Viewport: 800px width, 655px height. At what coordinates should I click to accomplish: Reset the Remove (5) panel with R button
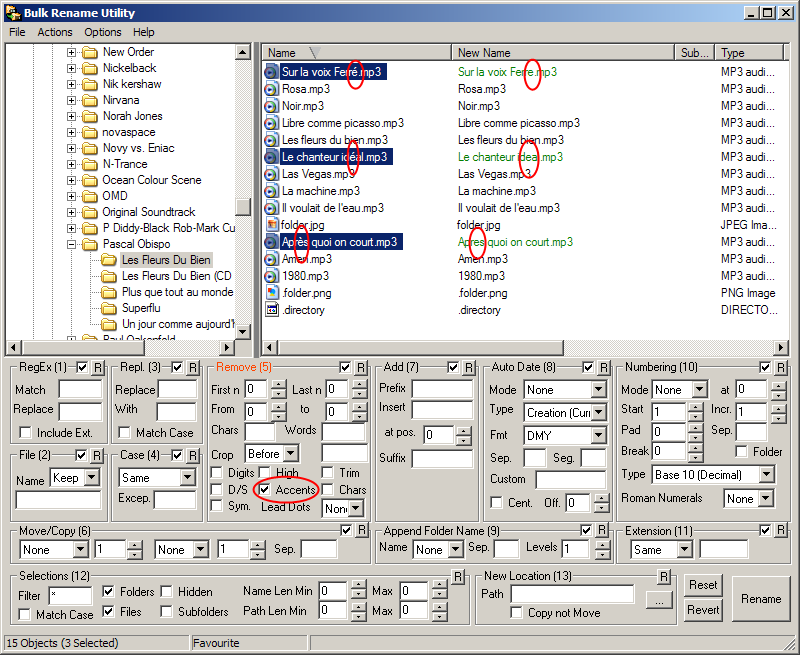click(x=361, y=367)
